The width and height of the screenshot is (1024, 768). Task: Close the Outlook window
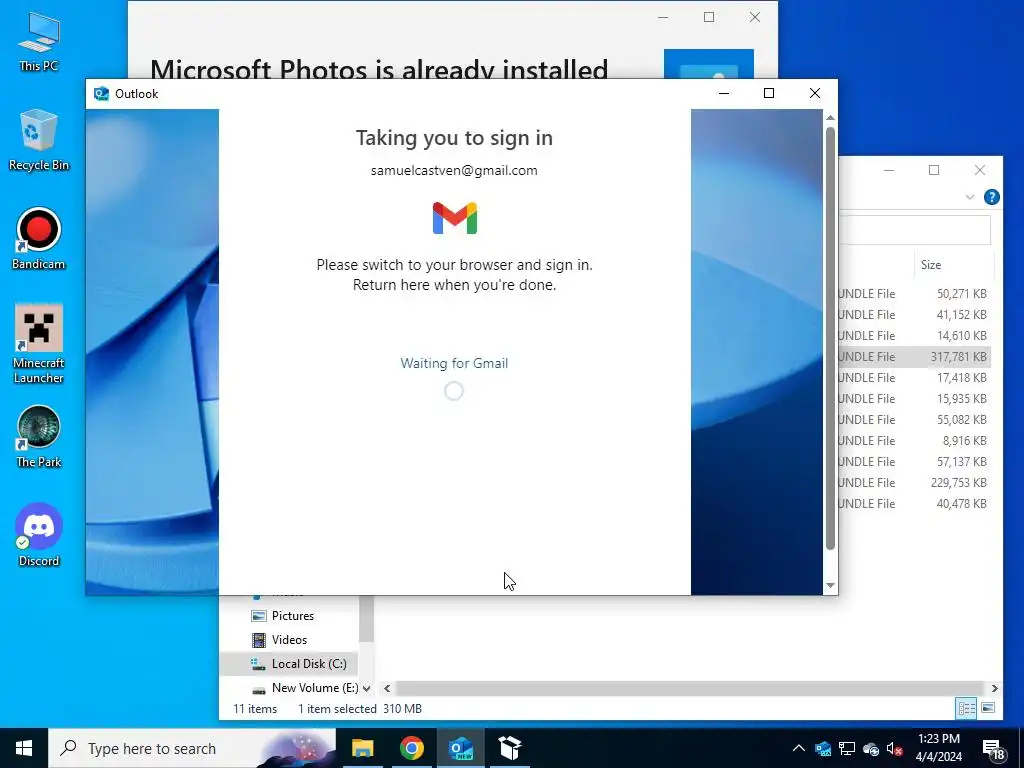tap(814, 93)
